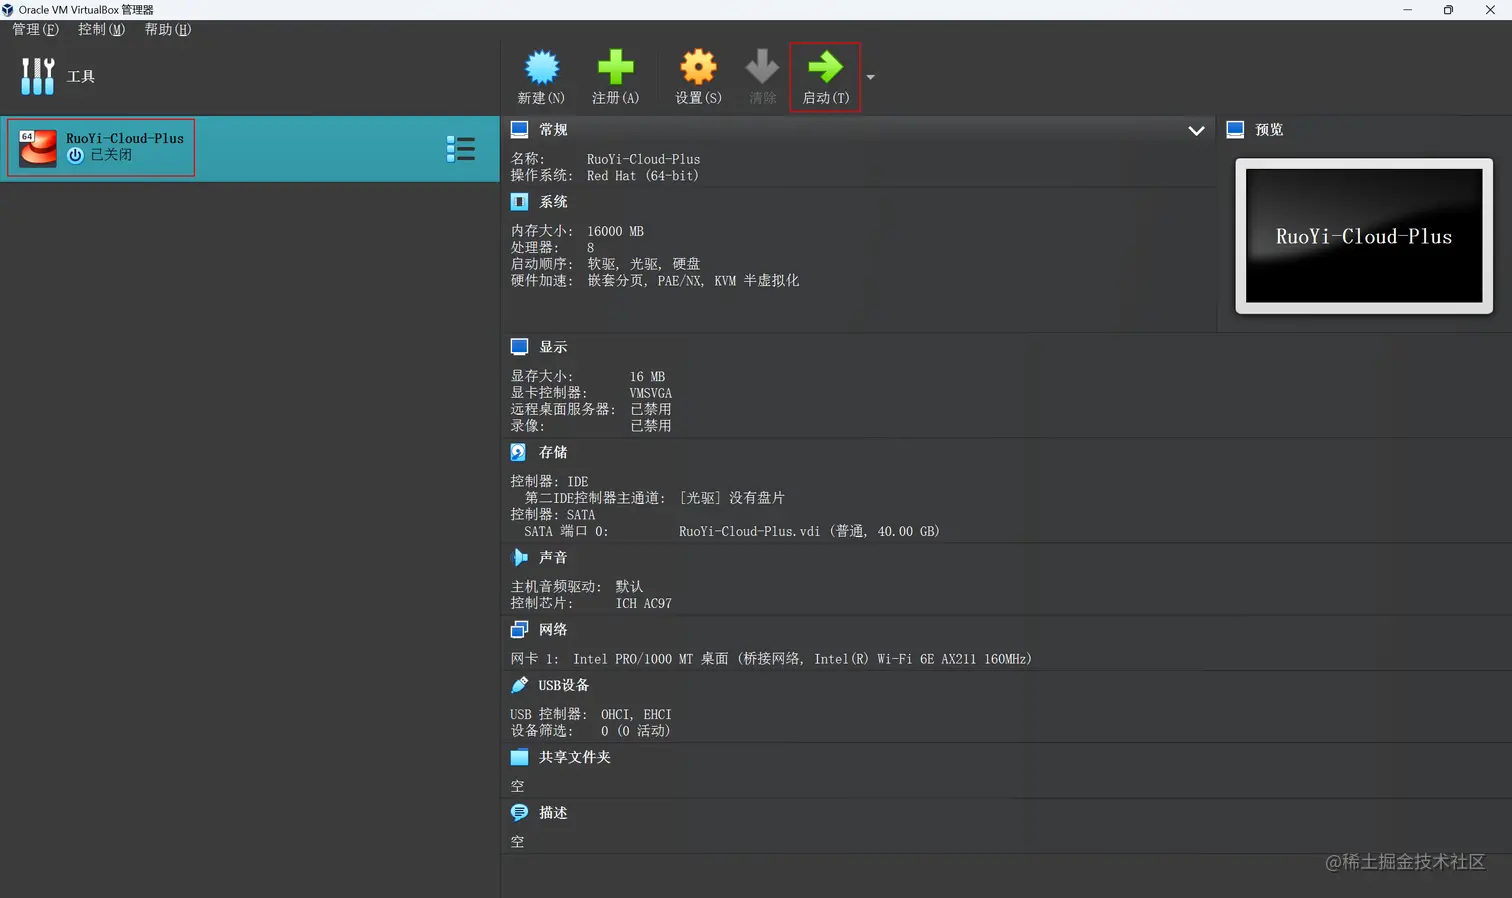Click the 描述 speech bubble icon
The image size is (1512, 898).
519,812
